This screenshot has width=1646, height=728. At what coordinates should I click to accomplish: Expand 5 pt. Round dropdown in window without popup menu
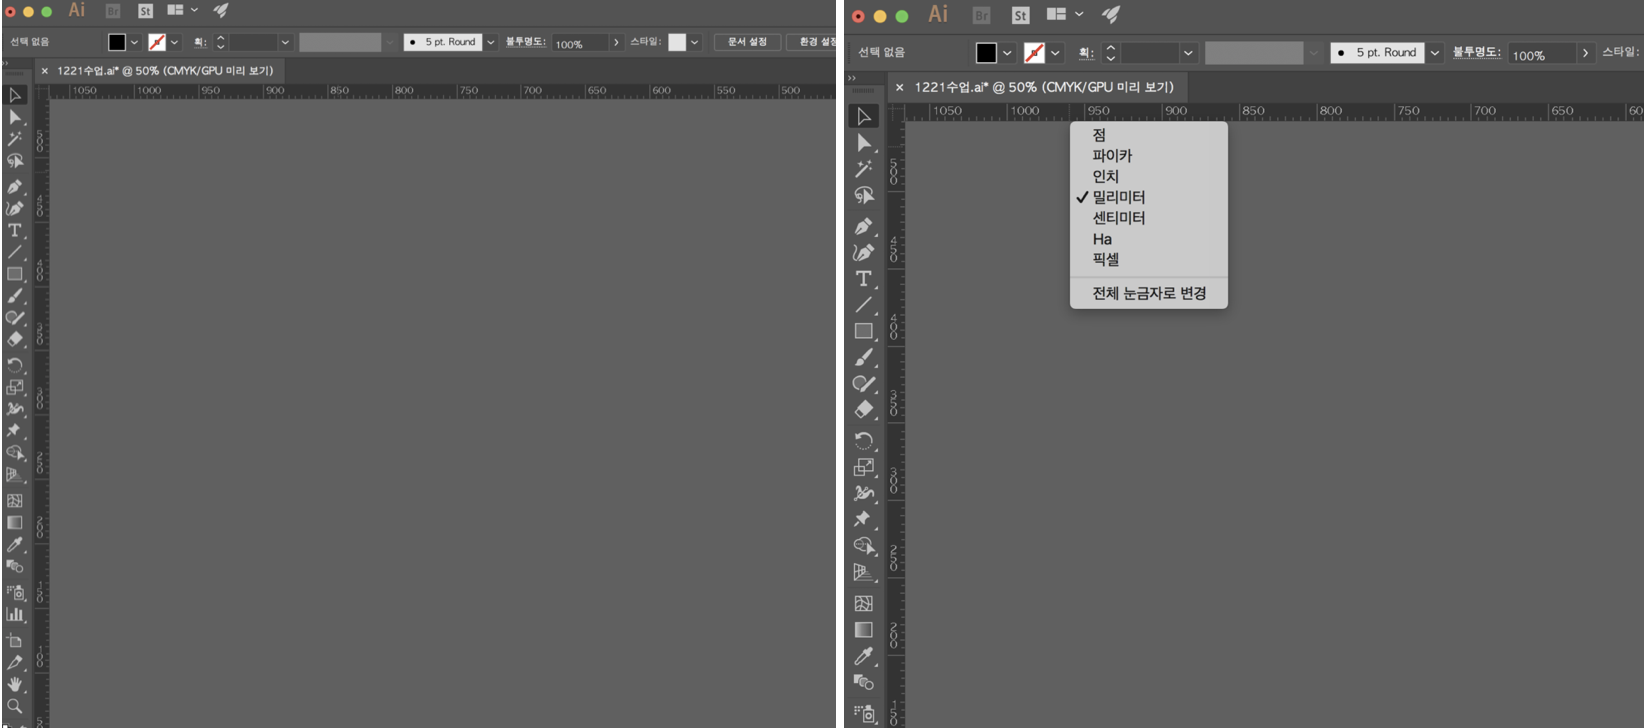490,42
